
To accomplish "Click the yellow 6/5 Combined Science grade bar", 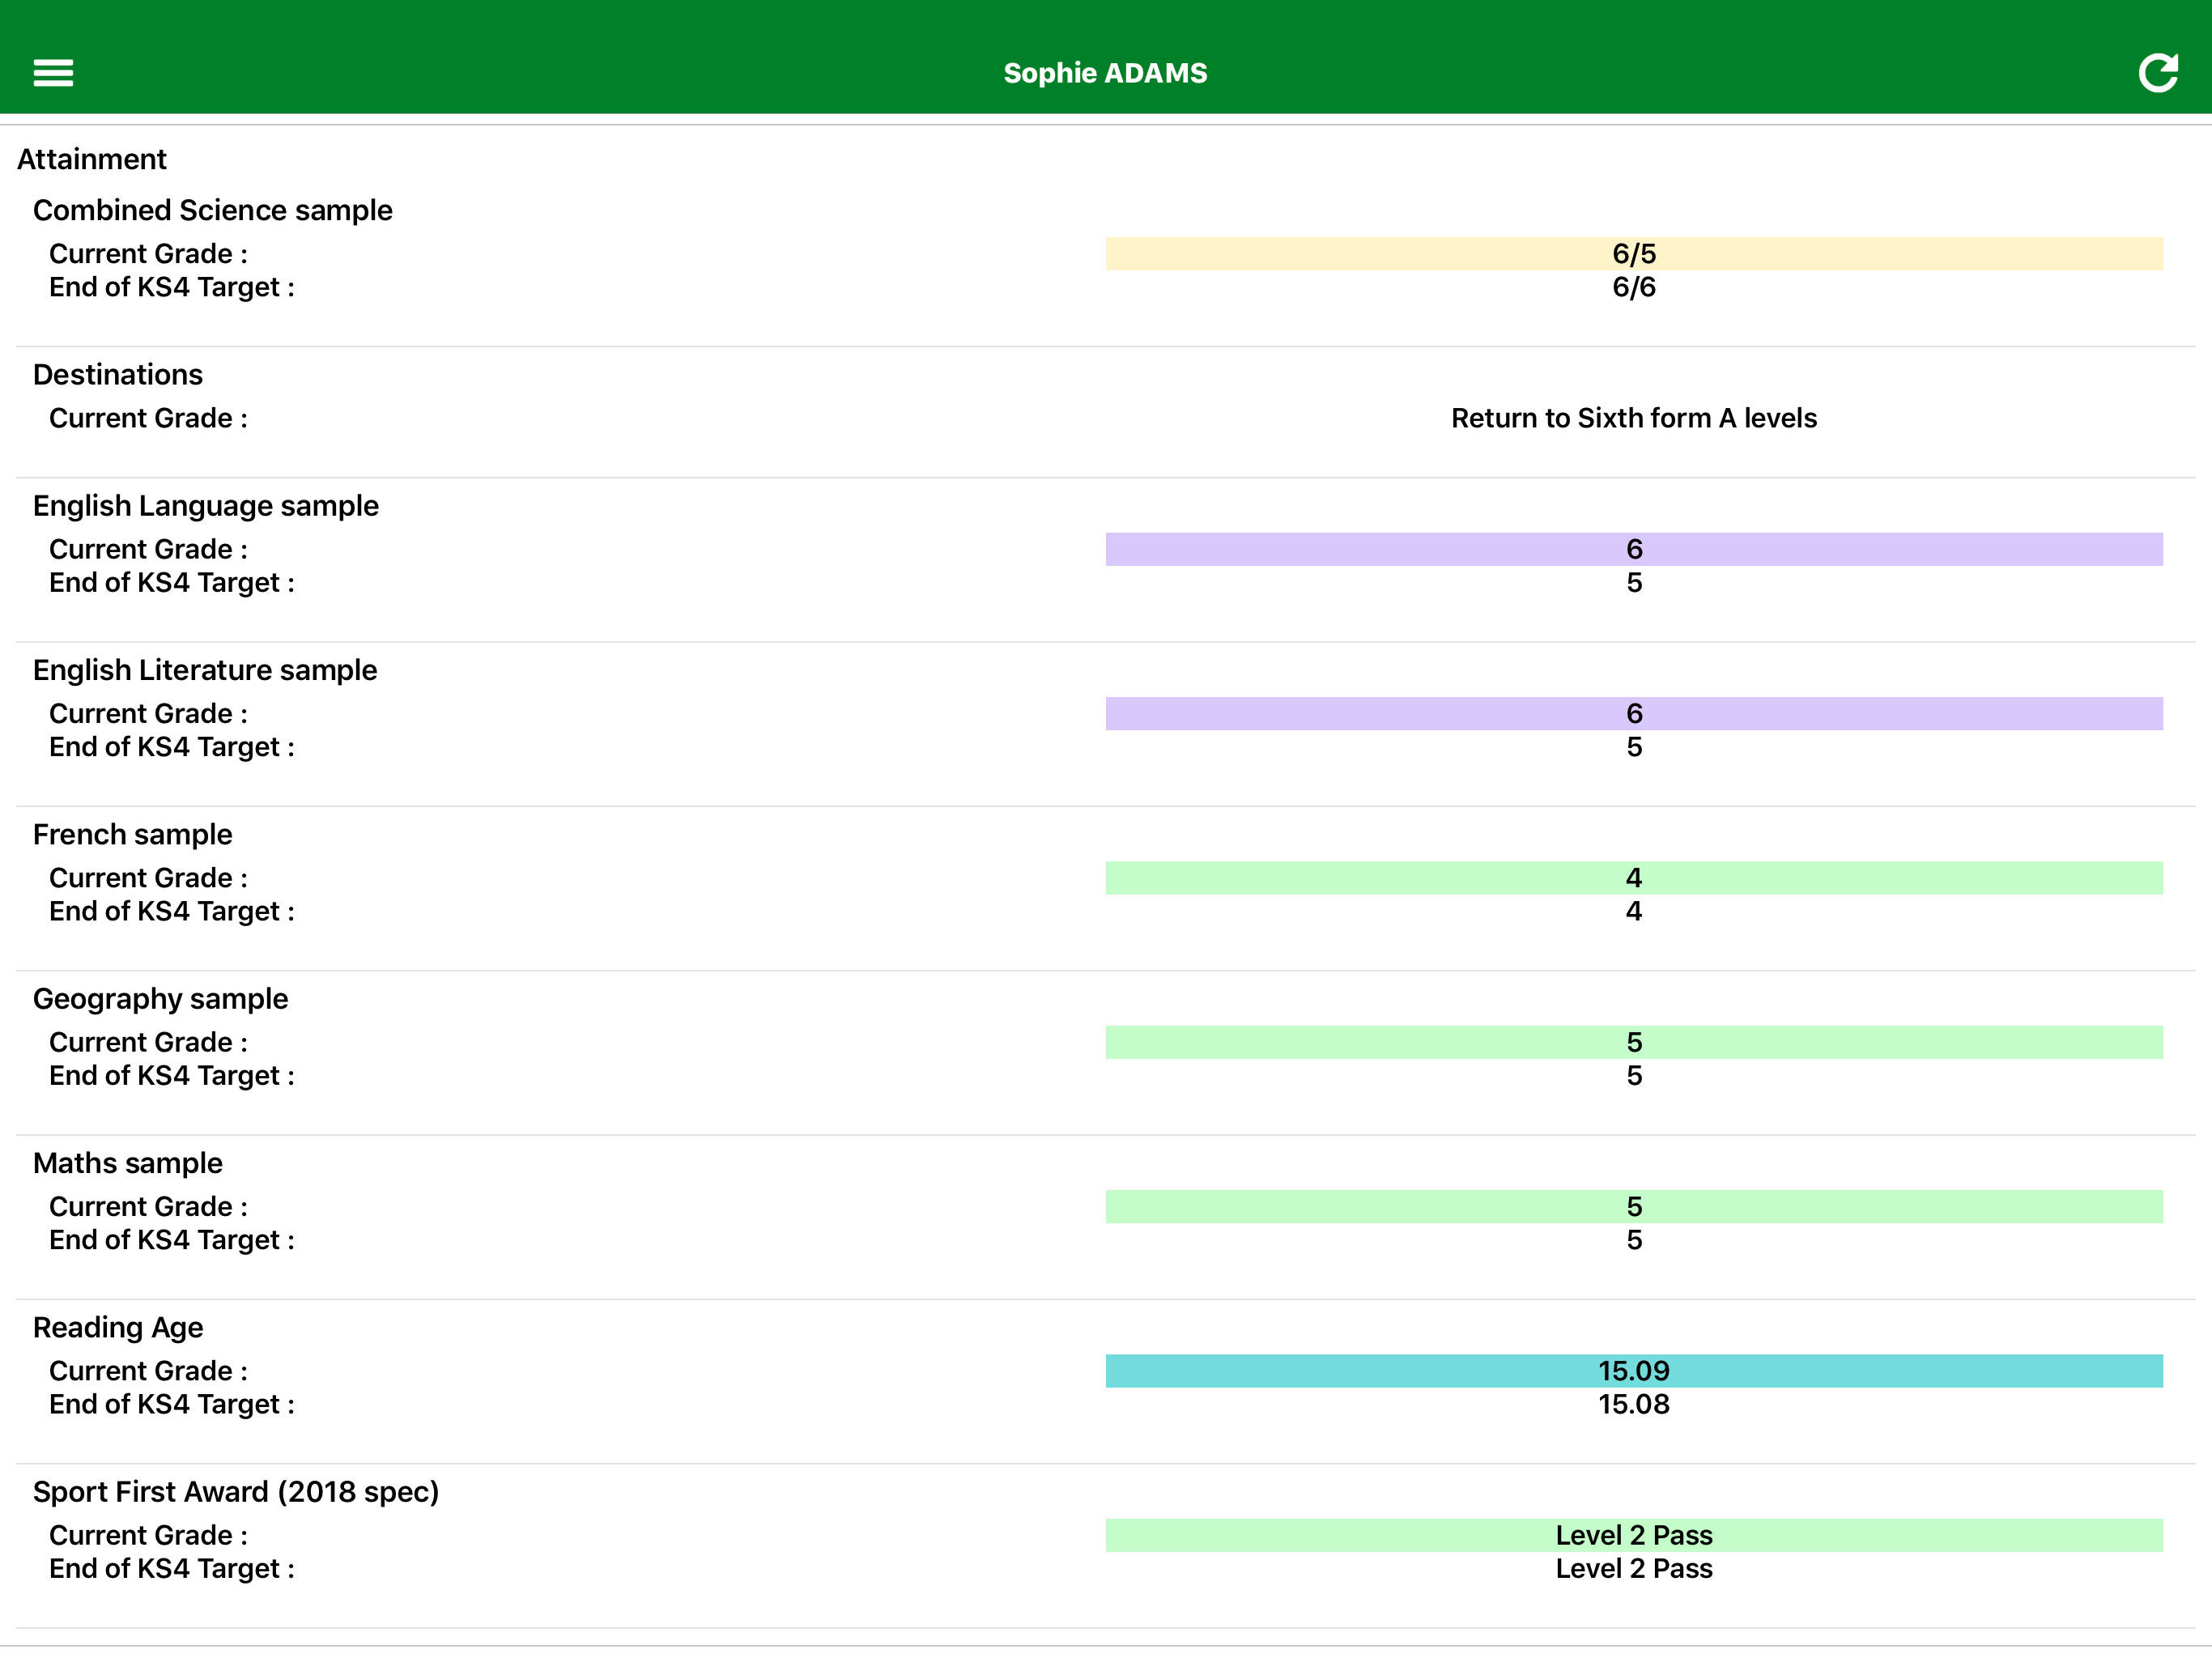I will coord(1633,254).
